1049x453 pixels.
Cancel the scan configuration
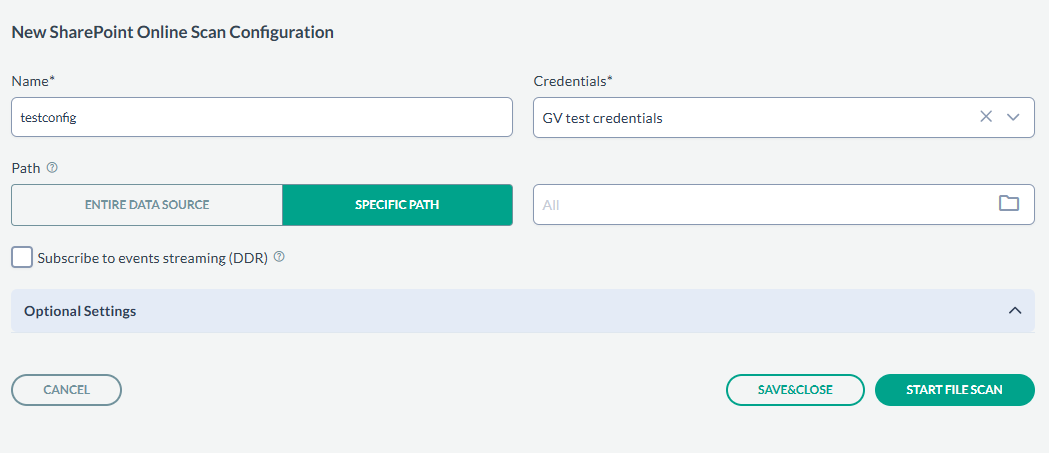[x=66, y=390]
